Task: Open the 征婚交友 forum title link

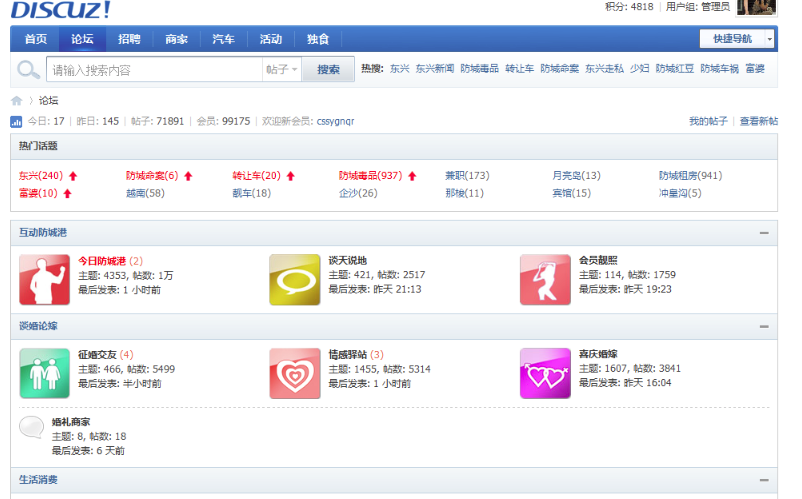Action: (x=97, y=355)
